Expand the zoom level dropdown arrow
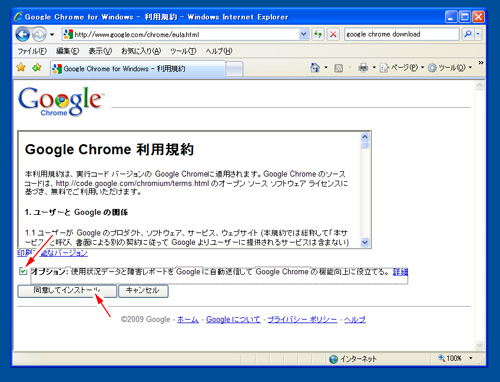Image resolution: width=500 pixels, height=382 pixels. tap(471, 358)
